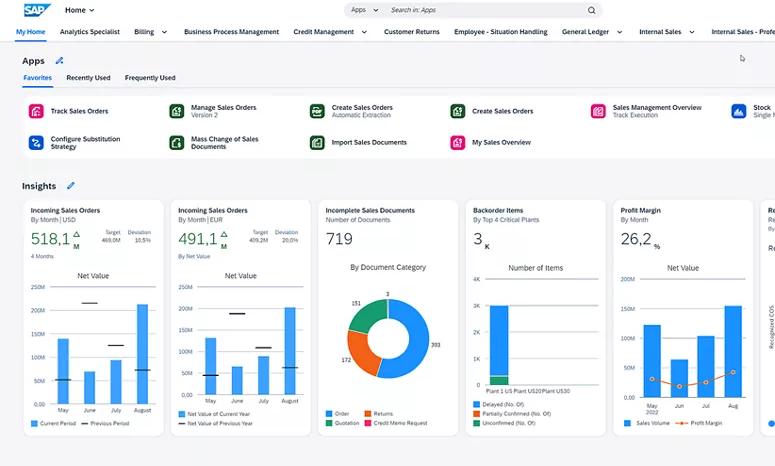Launch Create Sales Orders Automatic Extraction icon
Screen dimensions: 775x466
(x=316, y=111)
